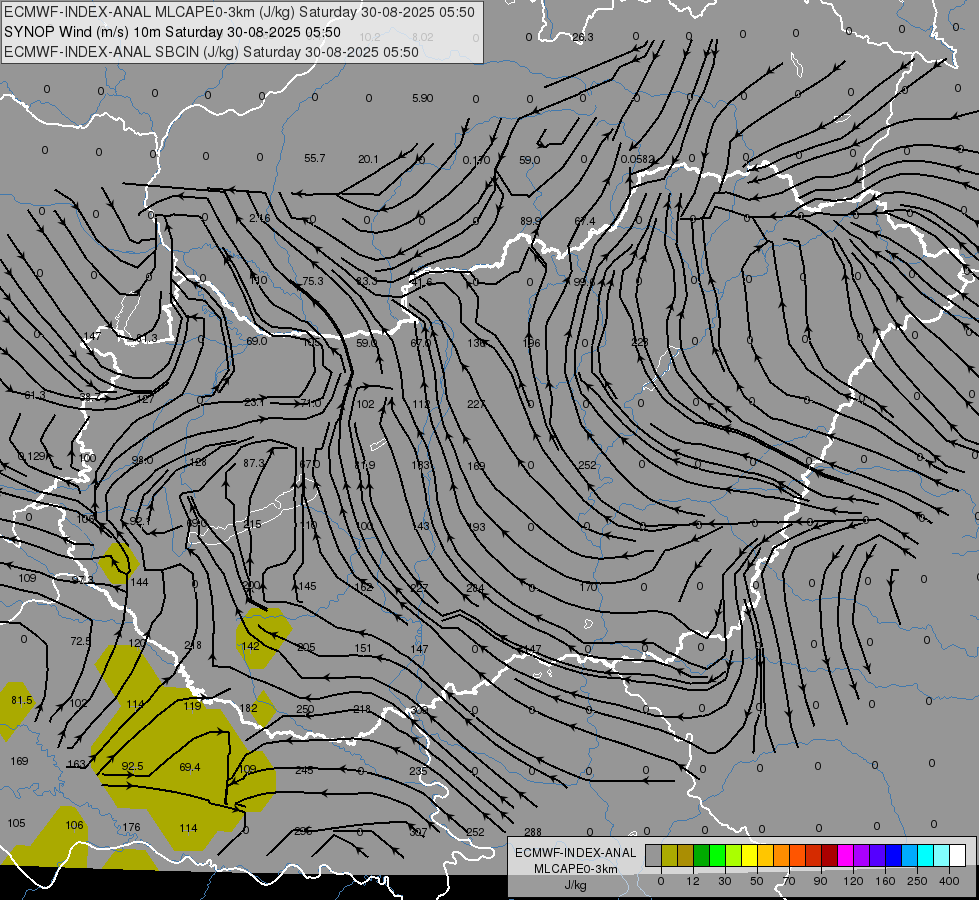Click the map value 72.5

pyautogui.click(x=81, y=641)
